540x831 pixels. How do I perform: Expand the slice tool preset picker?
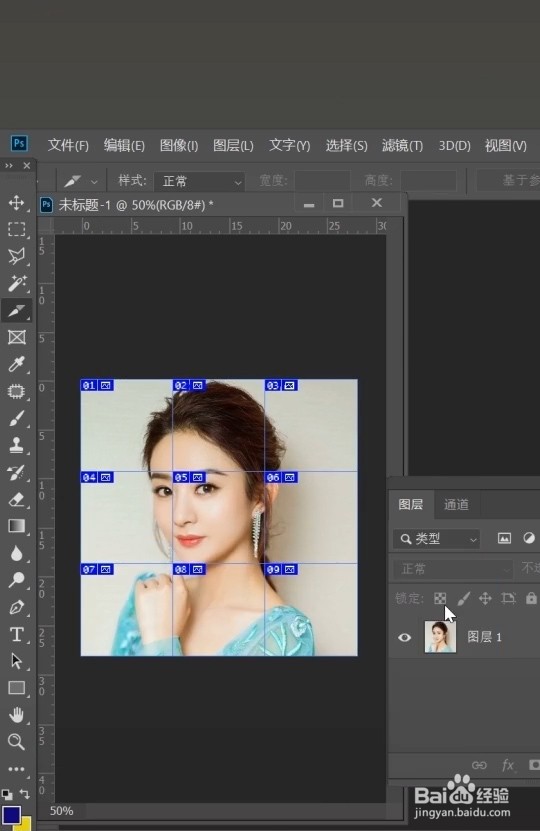pos(81,181)
